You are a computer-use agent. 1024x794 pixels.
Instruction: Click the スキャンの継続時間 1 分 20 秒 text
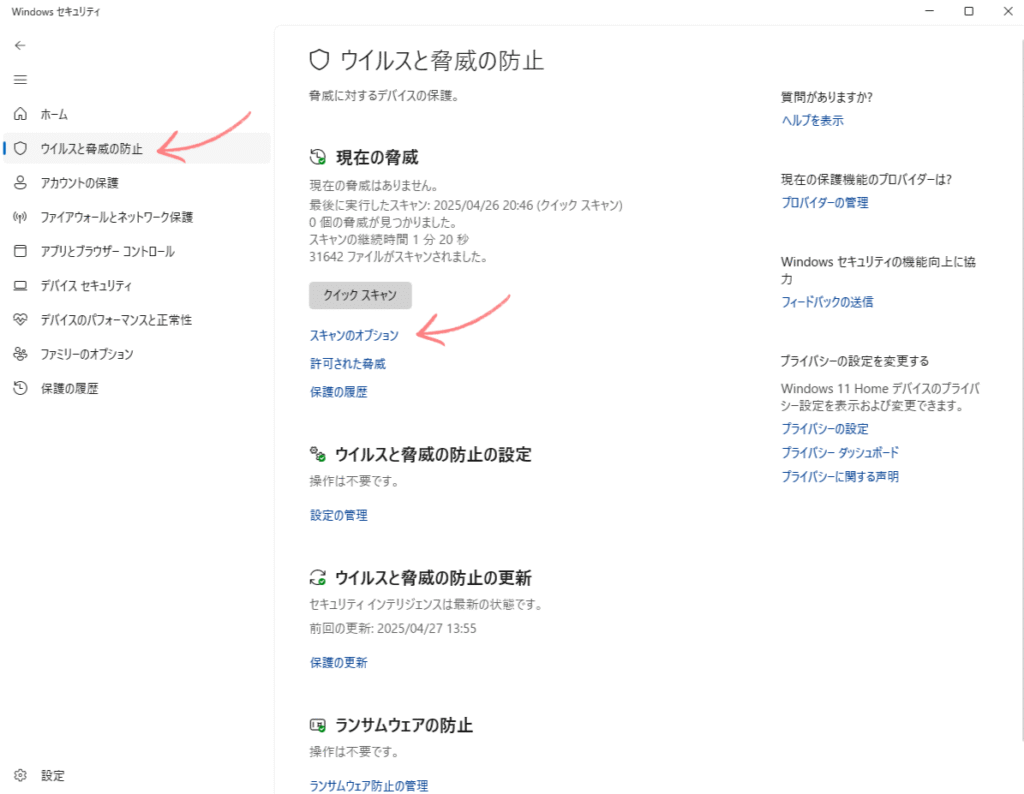click(x=389, y=240)
